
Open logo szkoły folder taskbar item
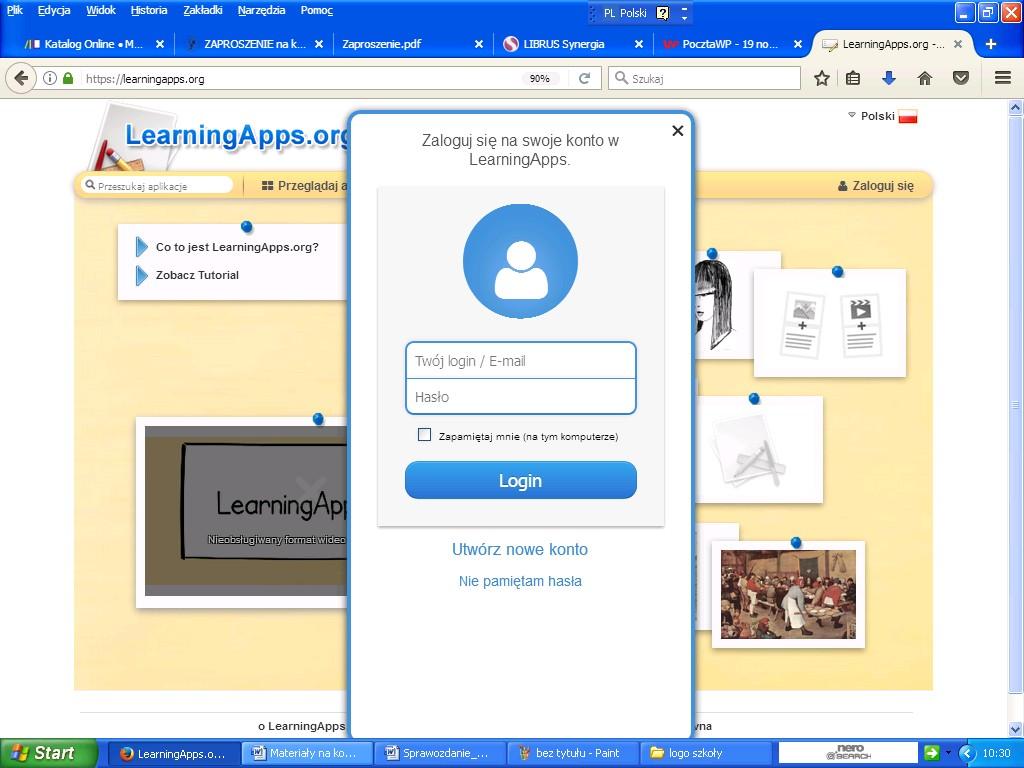pos(705,753)
